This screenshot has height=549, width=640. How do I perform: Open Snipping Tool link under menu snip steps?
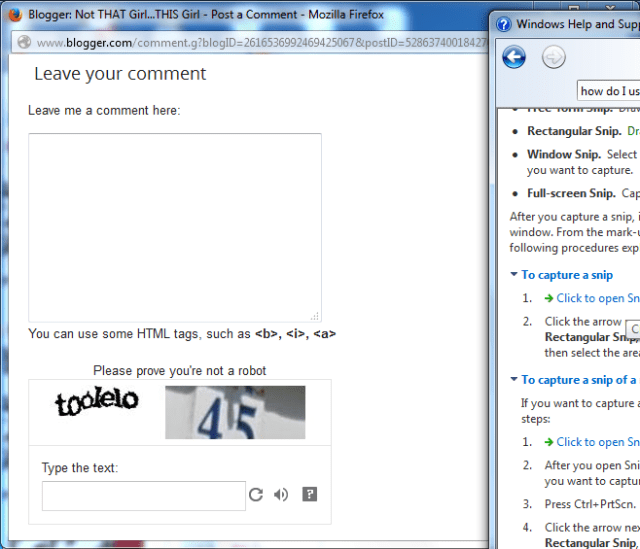pos(597,442)
